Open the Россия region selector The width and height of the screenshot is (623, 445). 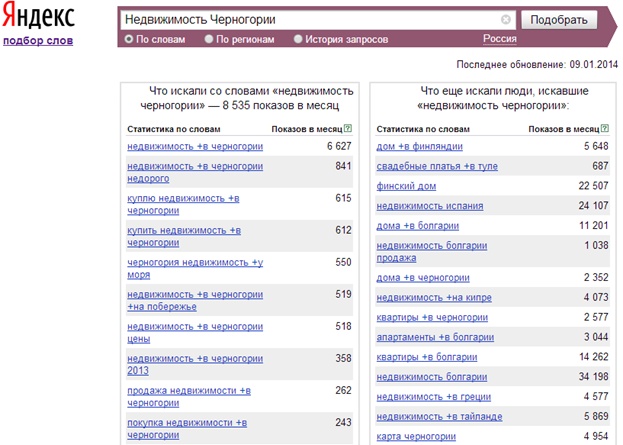click(x=500, y=39)
